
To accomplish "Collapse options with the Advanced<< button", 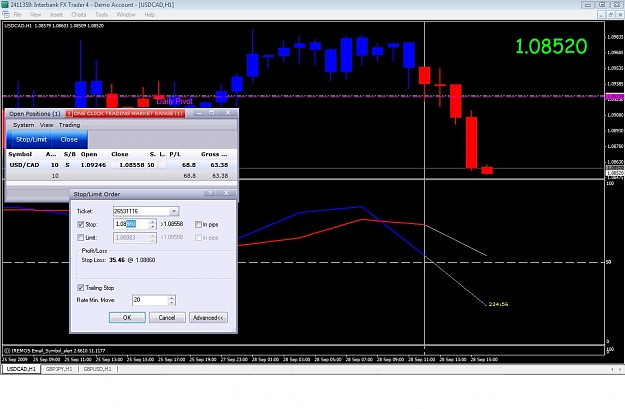I will 208,318.
